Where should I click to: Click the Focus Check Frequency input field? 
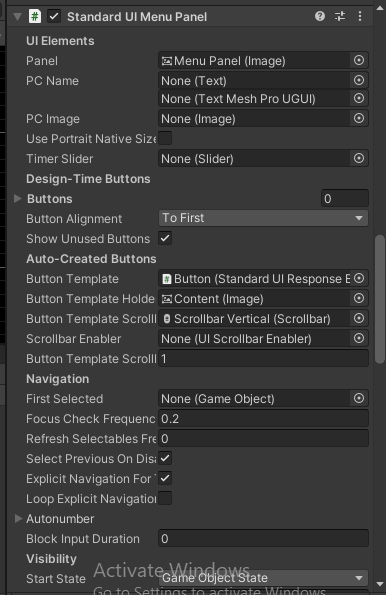[263, 419]
